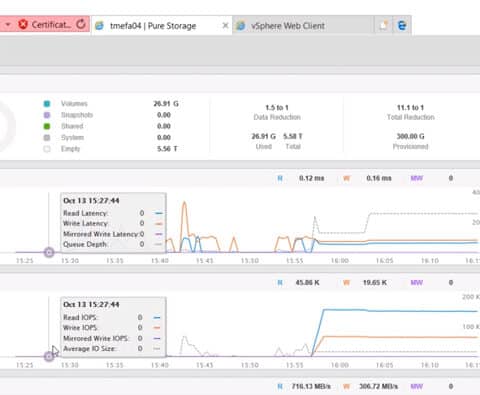Click the Volumes 26.91 G value

pos(166,104)
